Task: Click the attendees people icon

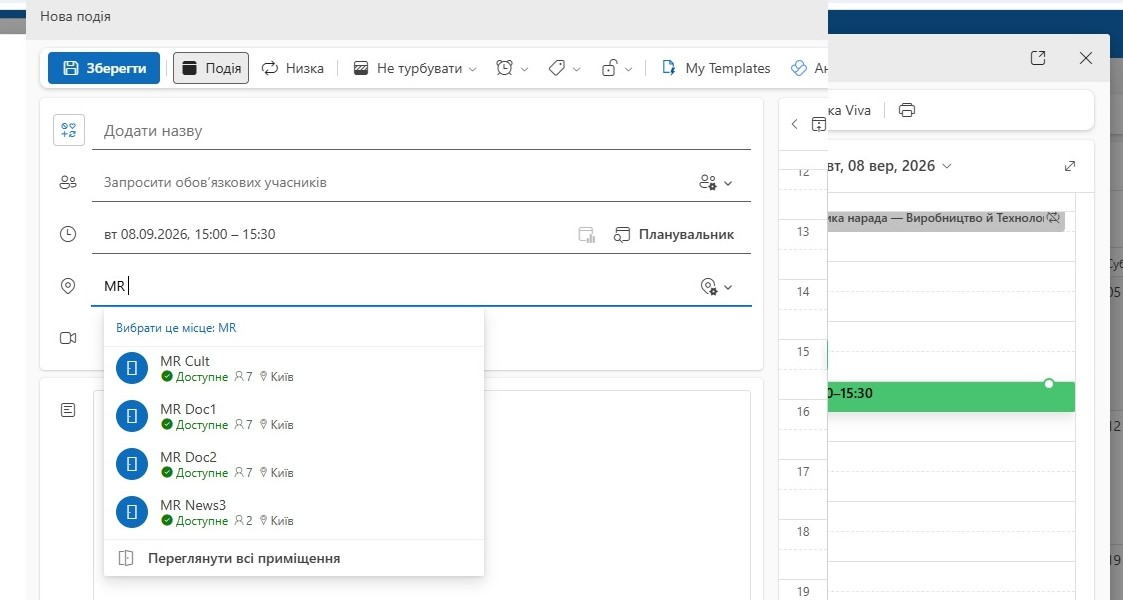Action: point(68,183)
